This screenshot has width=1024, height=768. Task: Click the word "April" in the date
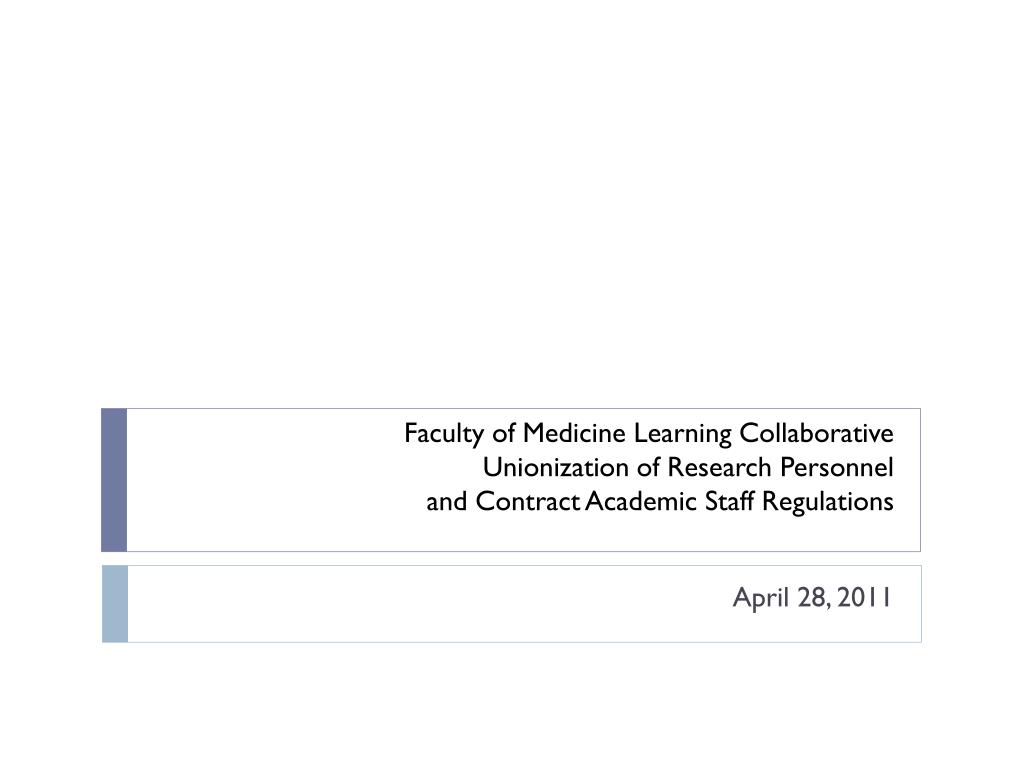coord(761,598)
